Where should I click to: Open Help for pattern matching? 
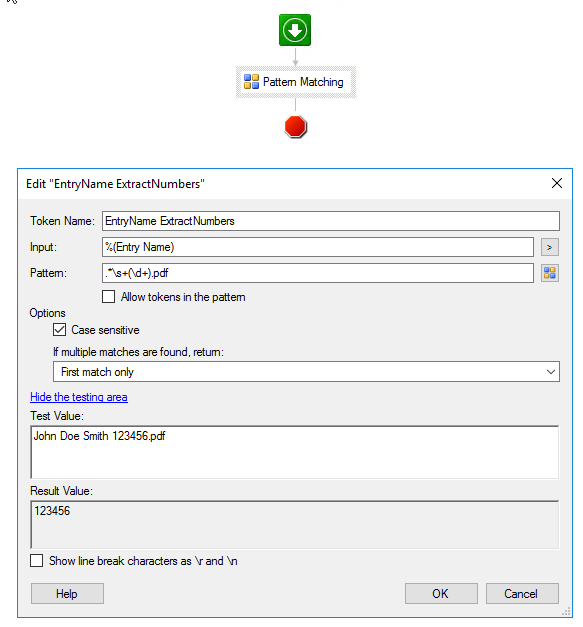(x=67, y=593)
